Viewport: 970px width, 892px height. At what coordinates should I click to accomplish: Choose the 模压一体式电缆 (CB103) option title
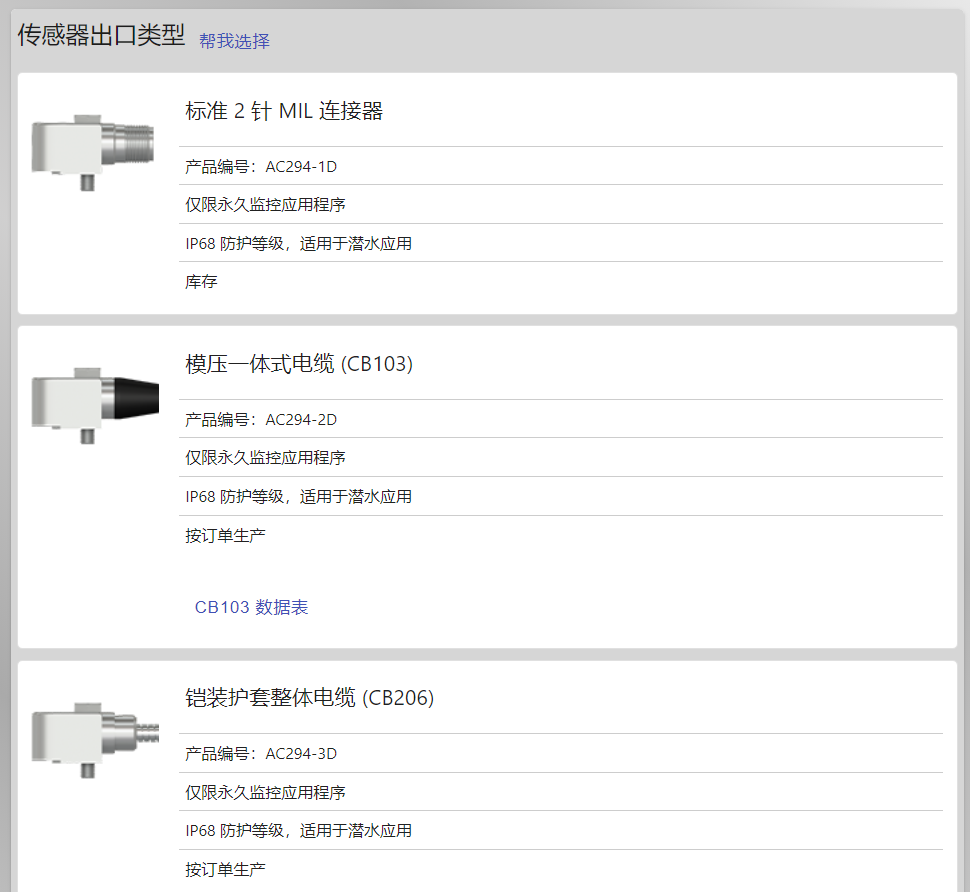299,364
